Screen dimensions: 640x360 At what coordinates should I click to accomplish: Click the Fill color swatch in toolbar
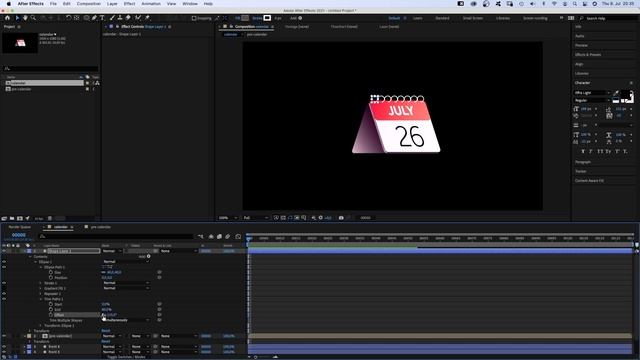tap(245, 18)
